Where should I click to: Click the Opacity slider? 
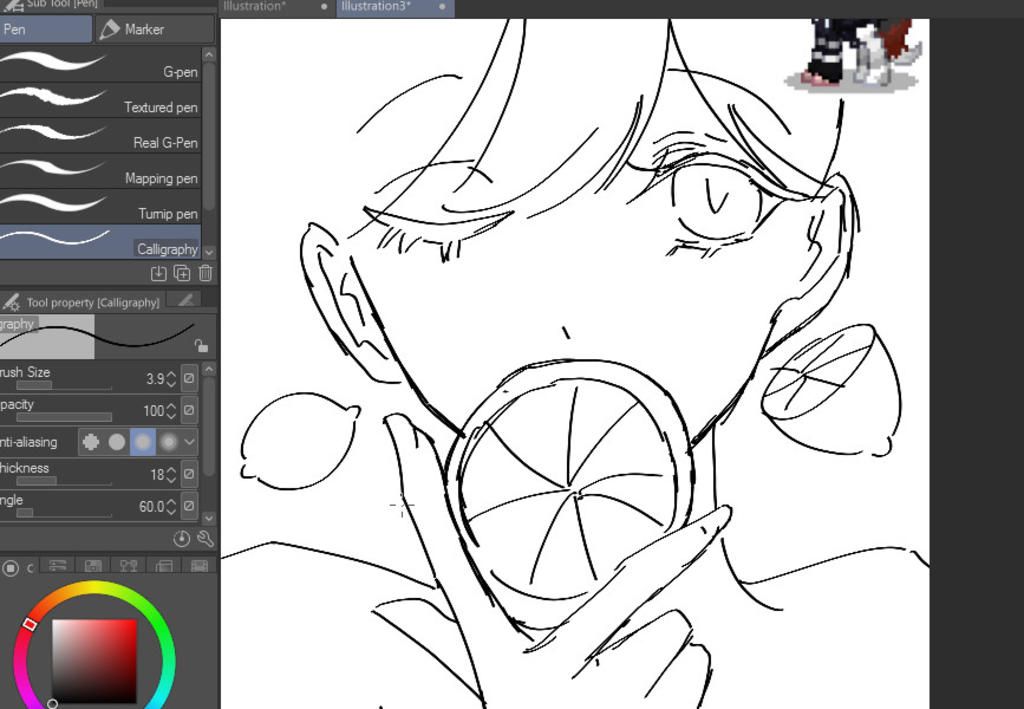(x=63, y=417)
